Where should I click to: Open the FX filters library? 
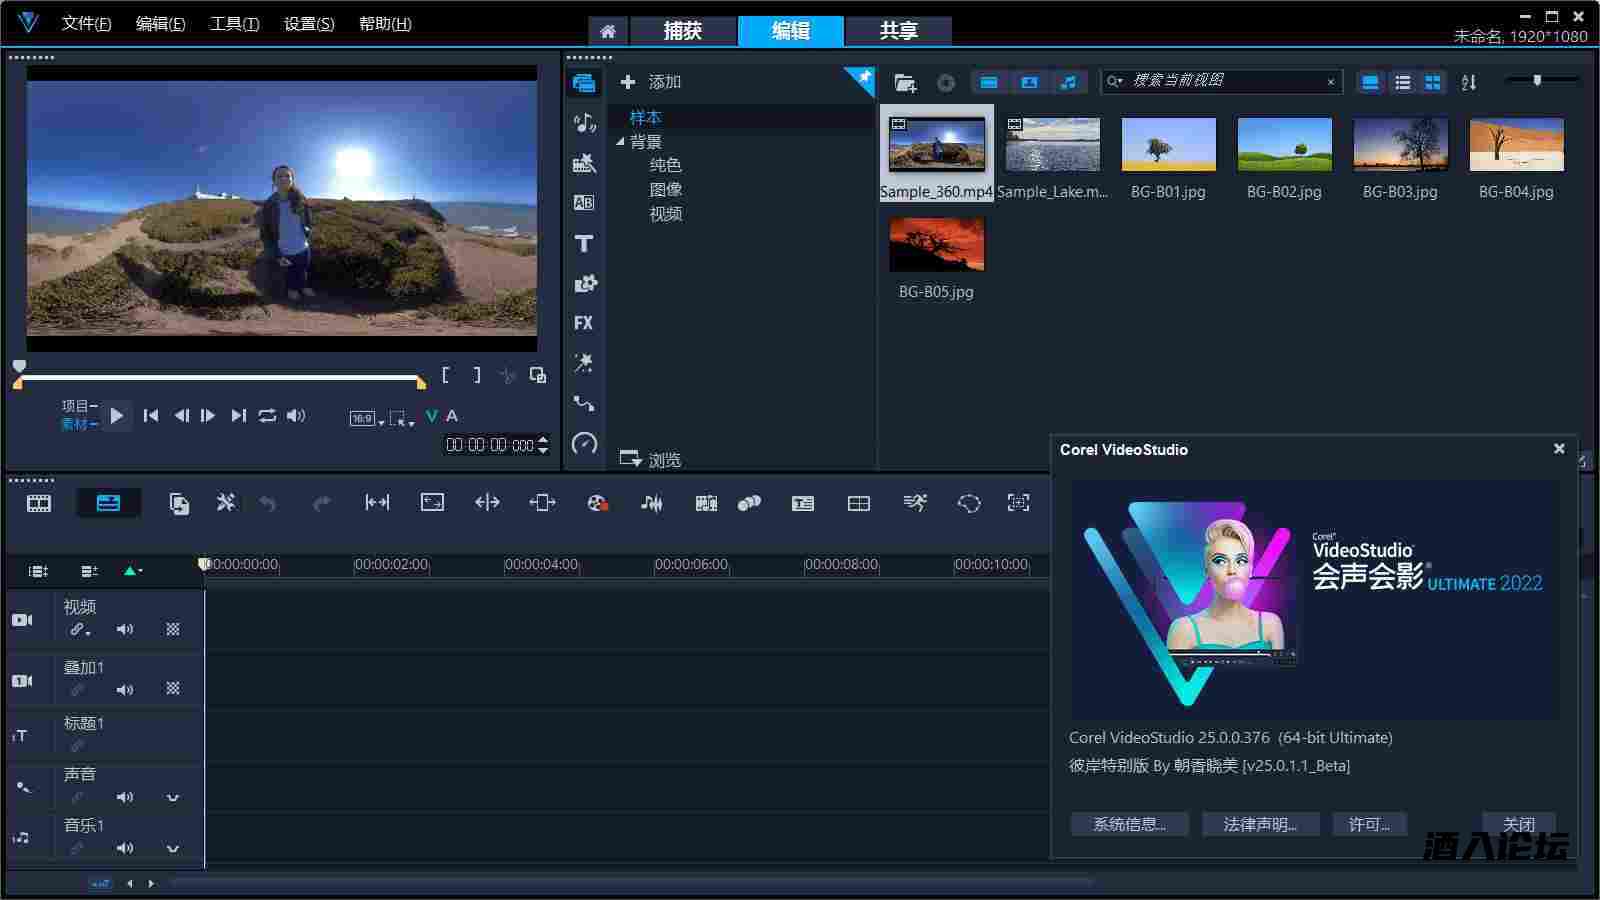584,323
